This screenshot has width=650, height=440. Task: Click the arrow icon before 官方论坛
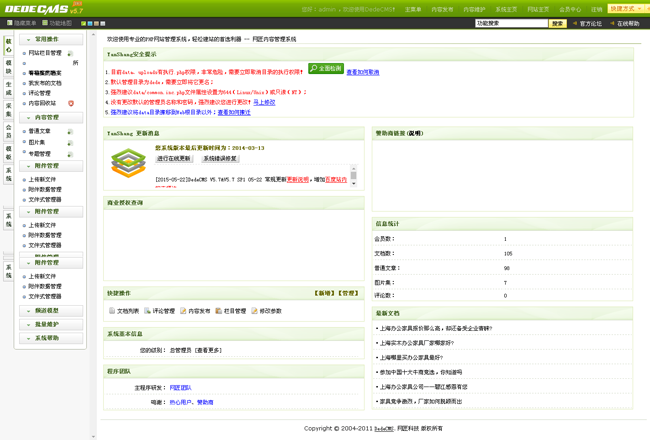click(575, 24)
